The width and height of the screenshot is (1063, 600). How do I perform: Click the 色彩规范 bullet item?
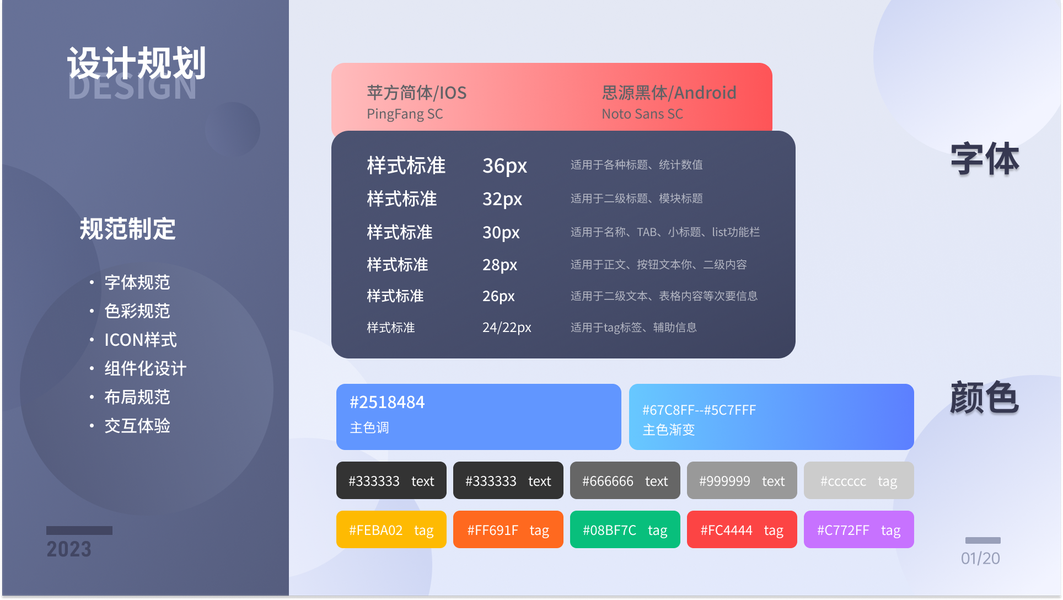point(137,311)
